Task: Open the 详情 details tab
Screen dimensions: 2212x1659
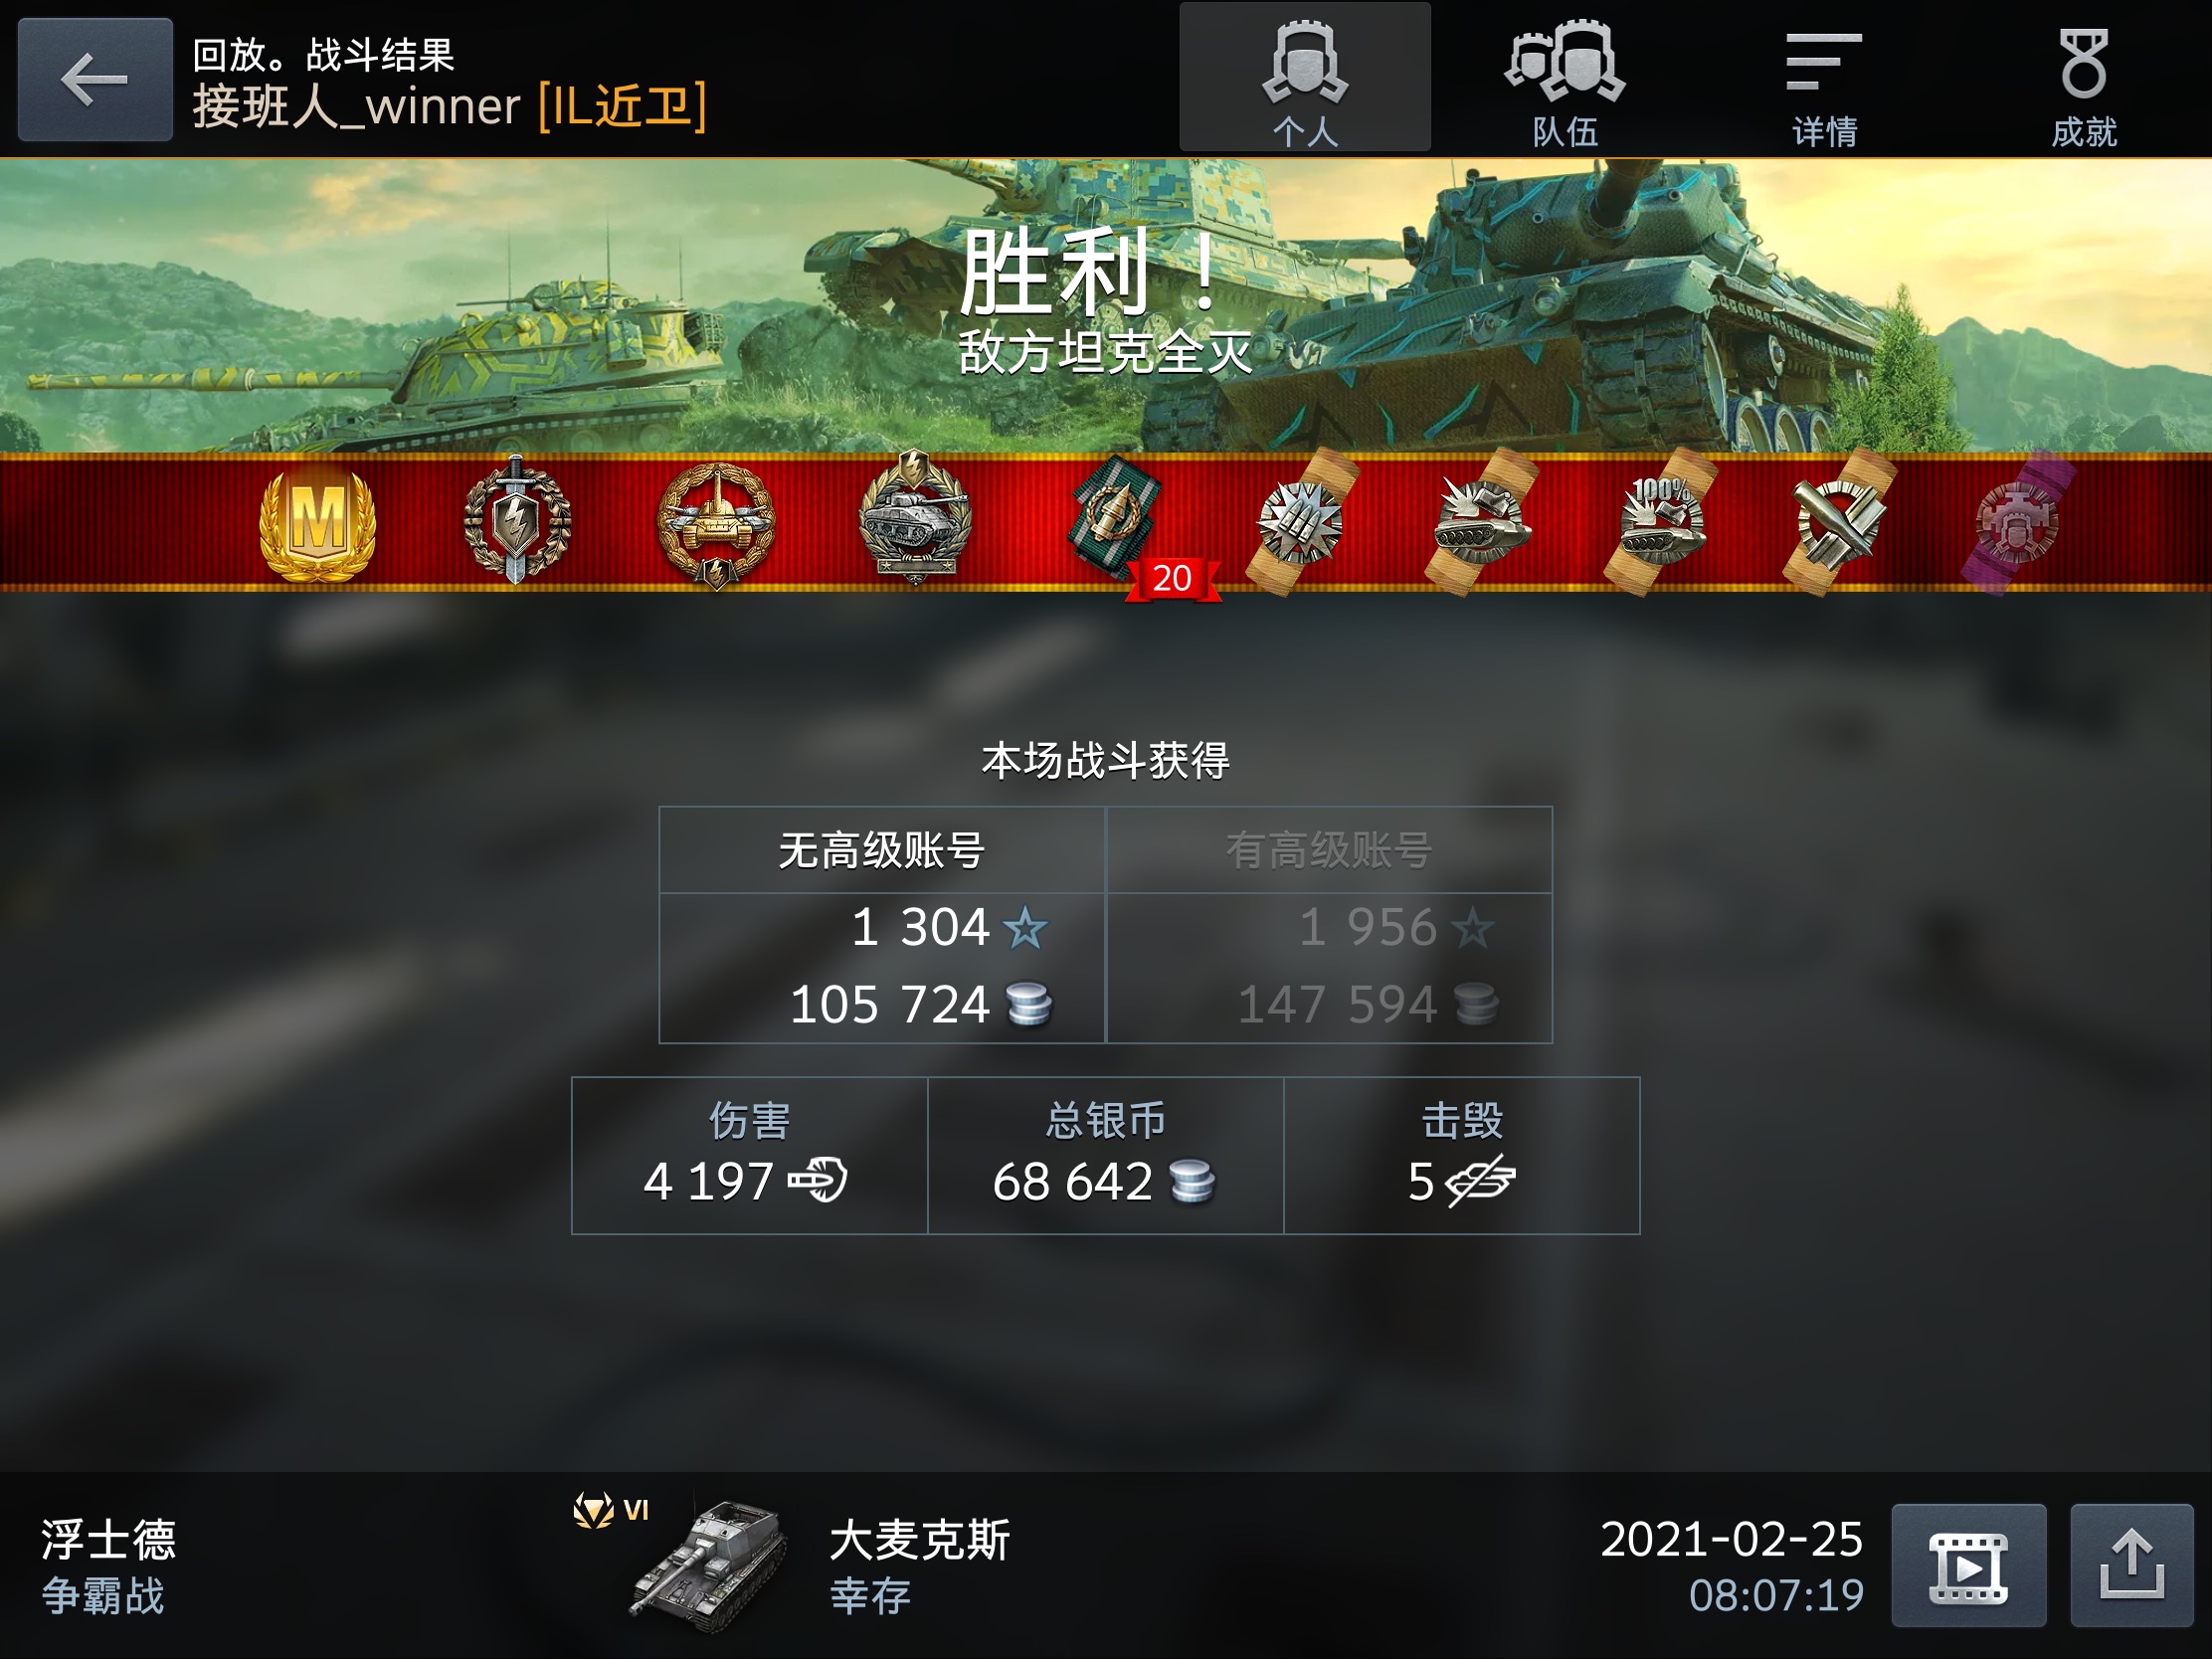Action: click(x=1824, y=77)
